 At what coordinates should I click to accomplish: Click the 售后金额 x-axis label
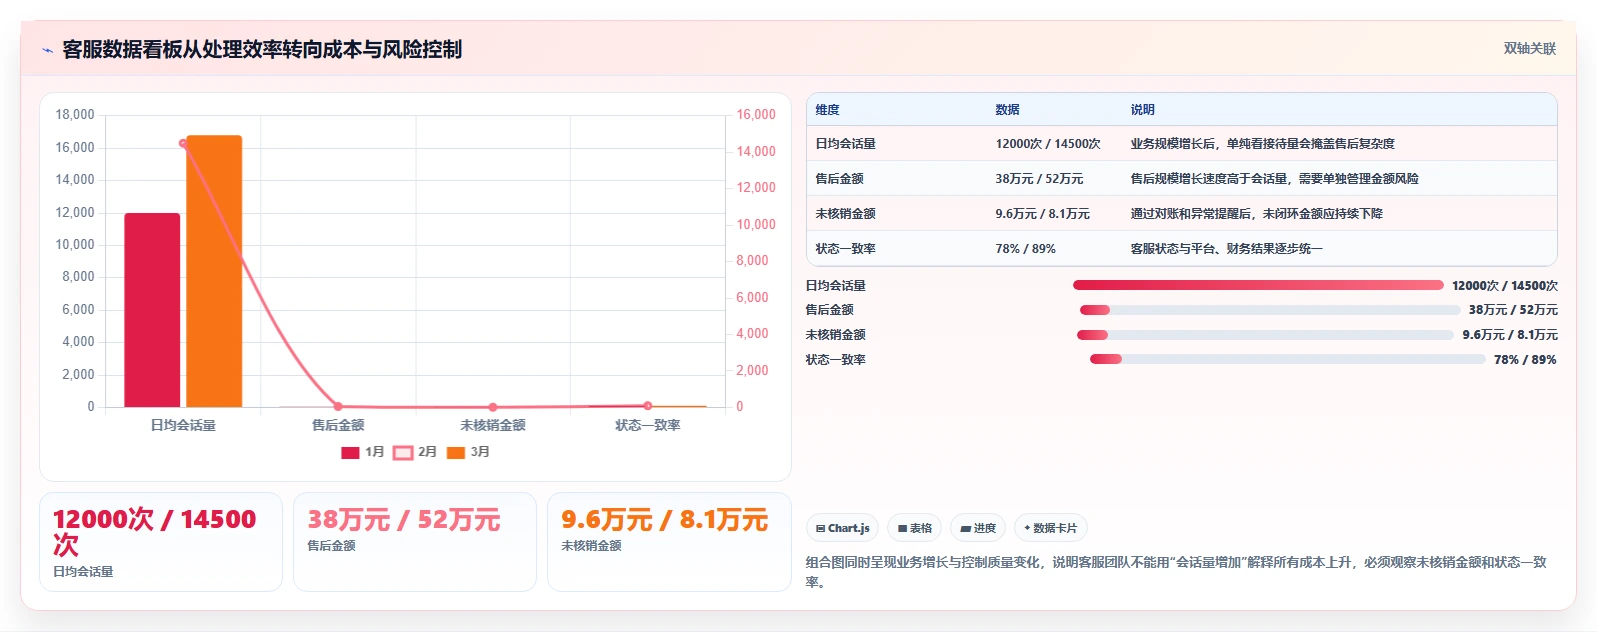point(338,425)
